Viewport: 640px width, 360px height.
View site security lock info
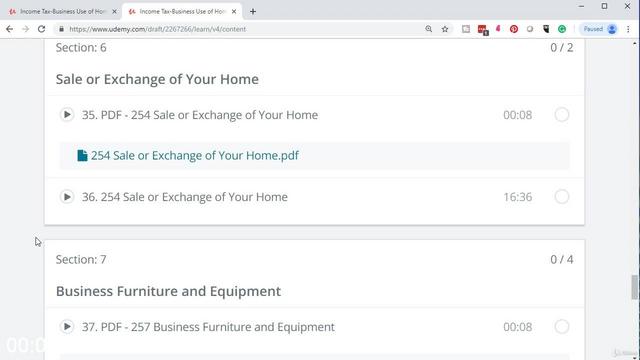pos(61,29)
